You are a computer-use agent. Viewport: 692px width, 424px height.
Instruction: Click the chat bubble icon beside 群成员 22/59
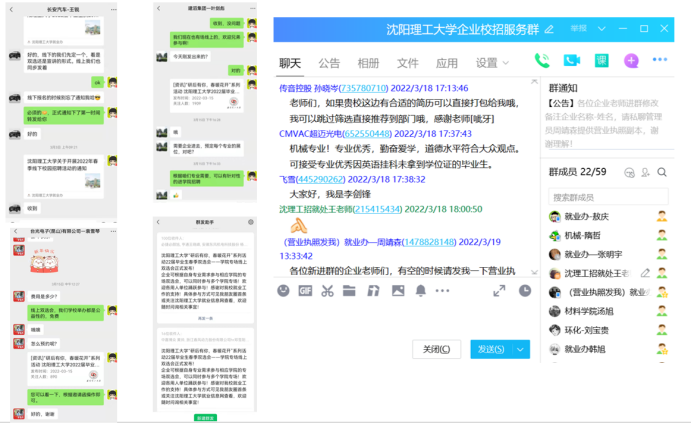tap(629, 173)
